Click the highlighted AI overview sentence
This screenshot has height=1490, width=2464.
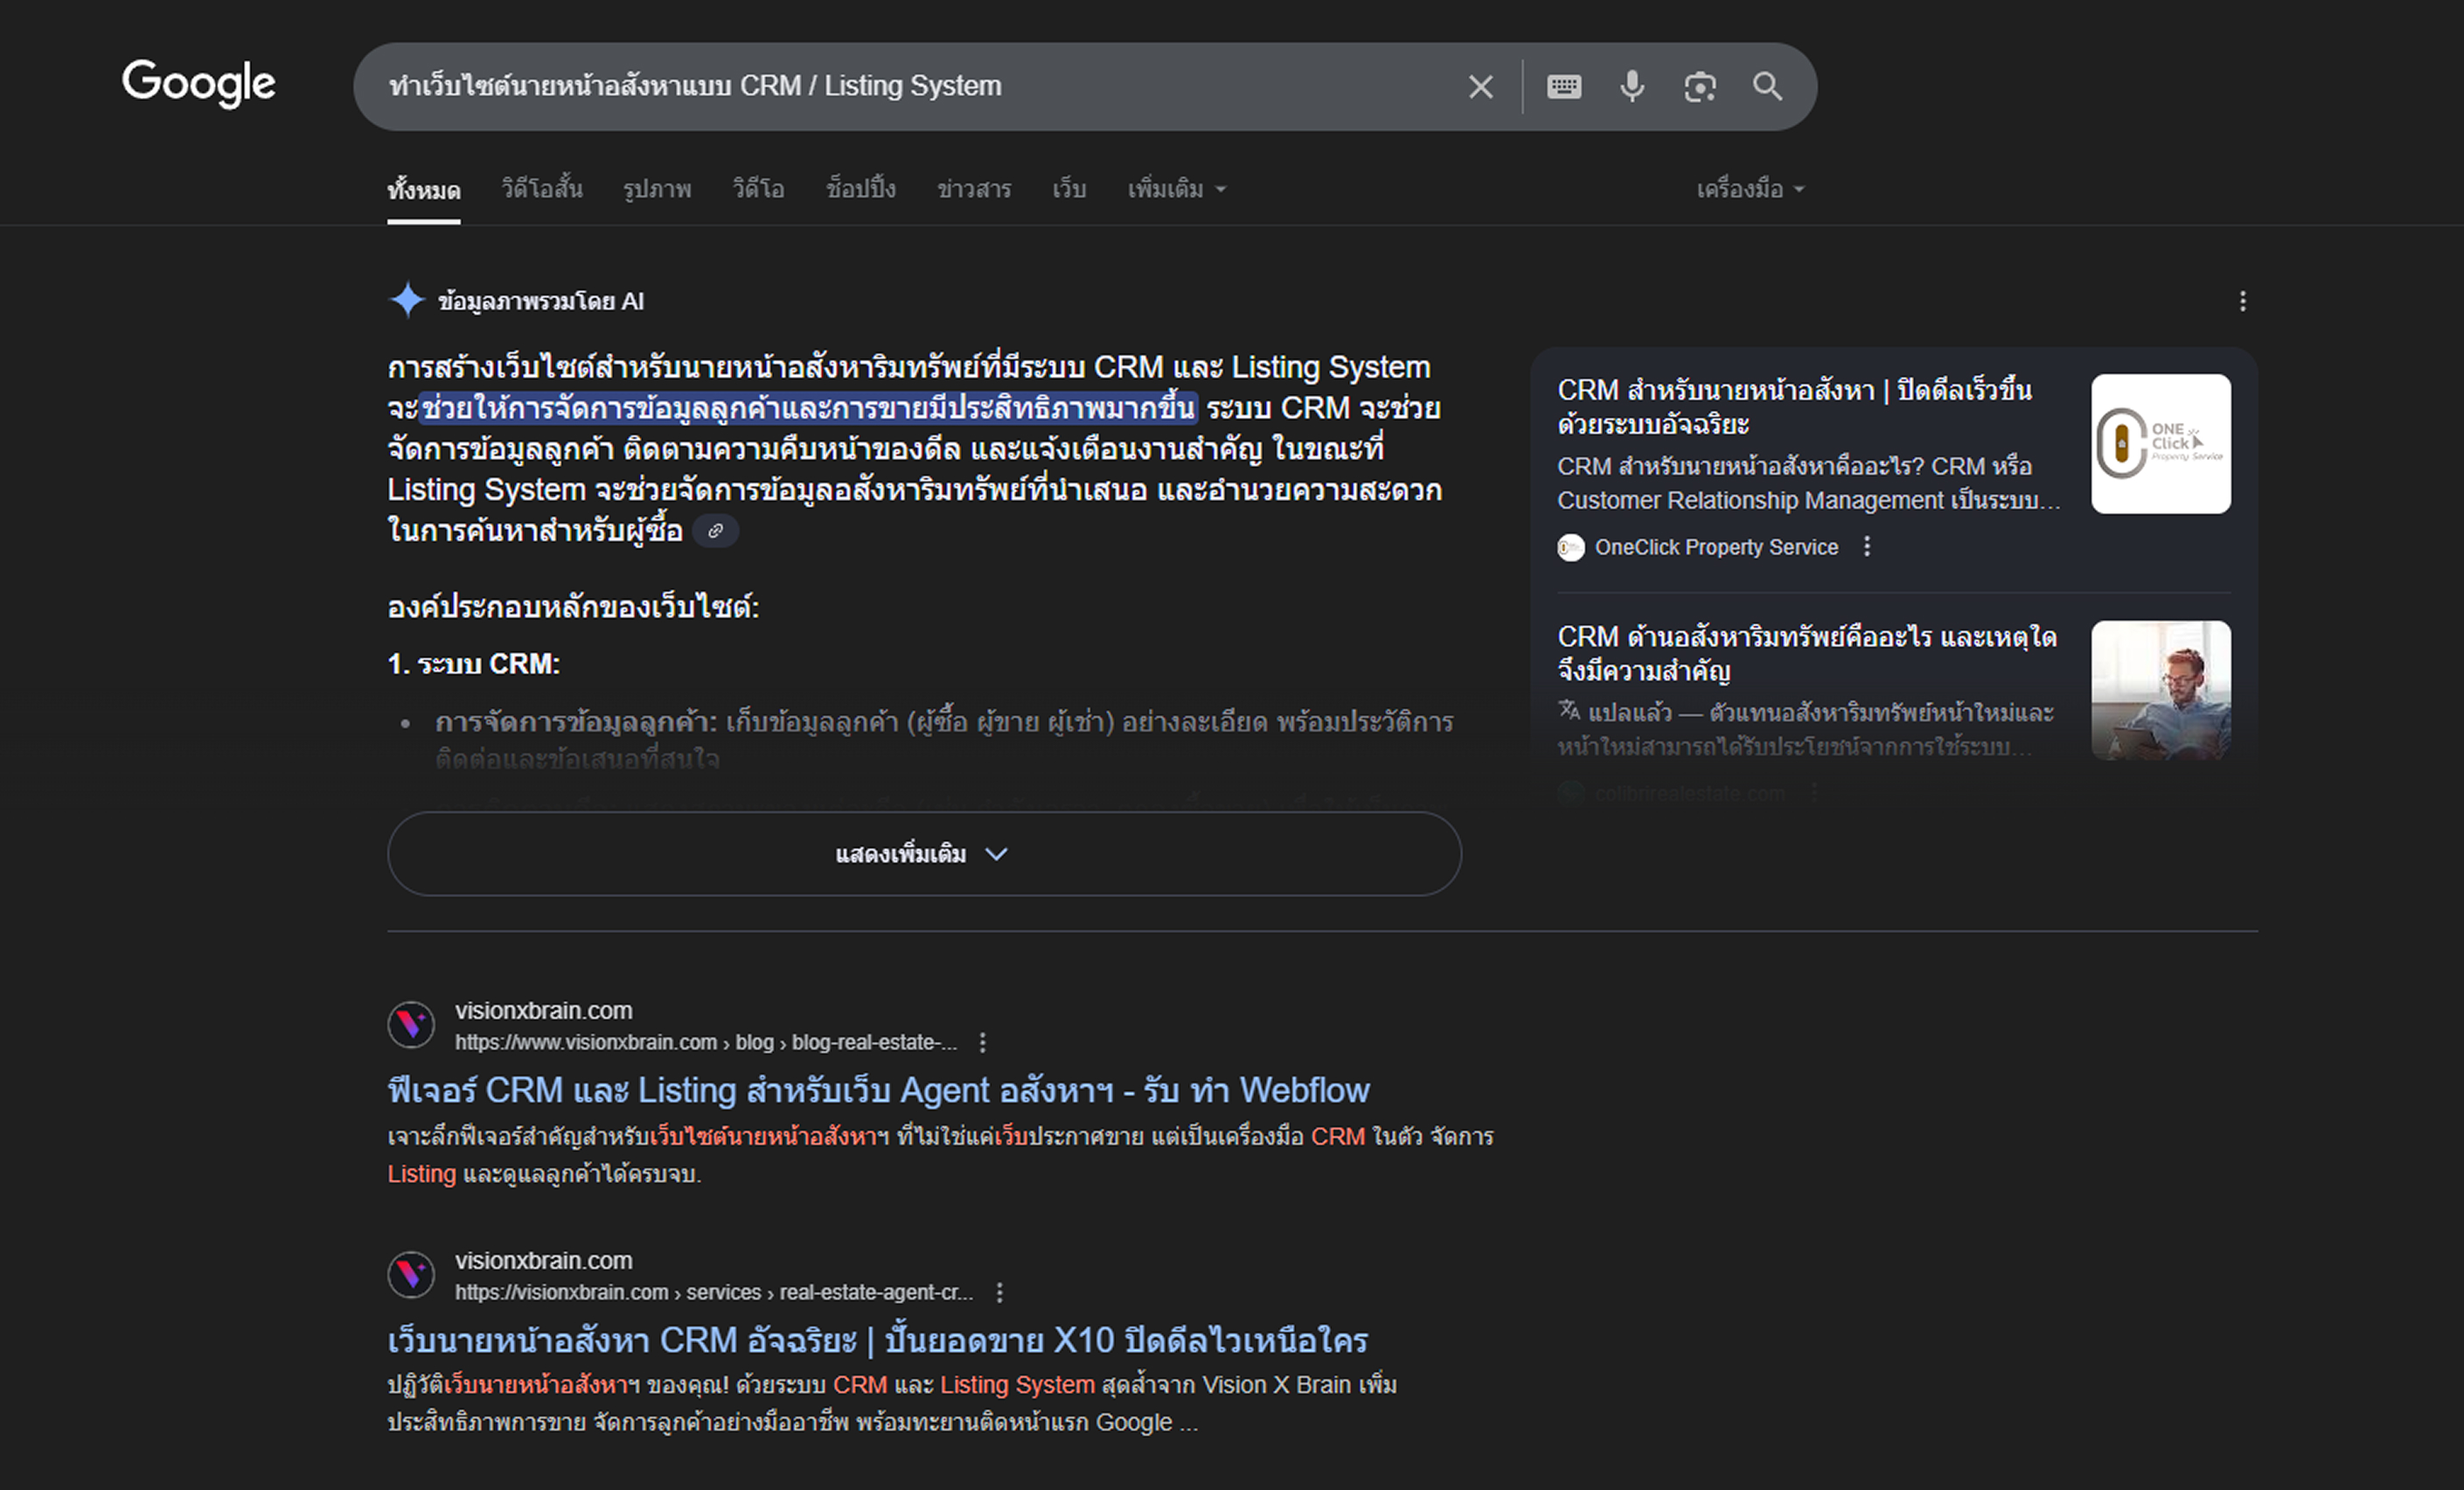pyautogui.click(x=808, y=408)
